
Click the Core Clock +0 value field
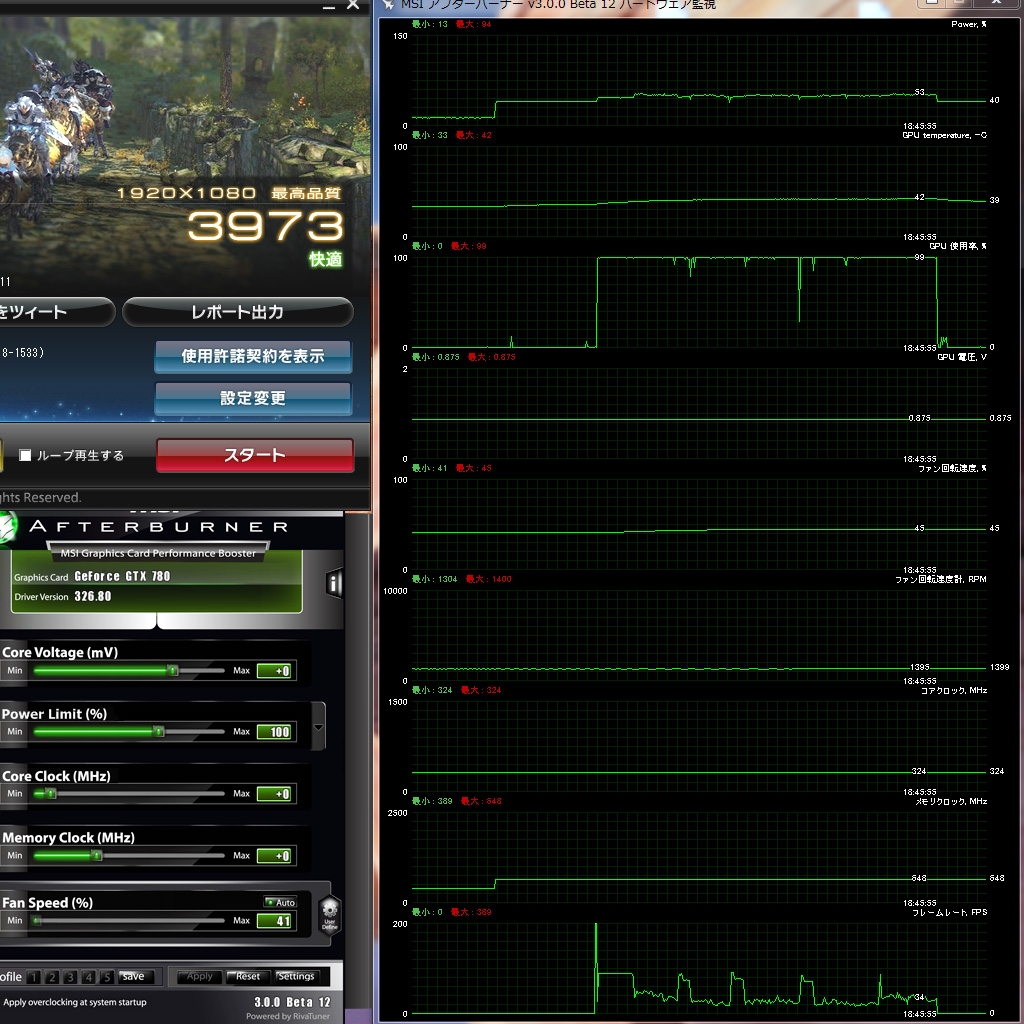[274, 793]
